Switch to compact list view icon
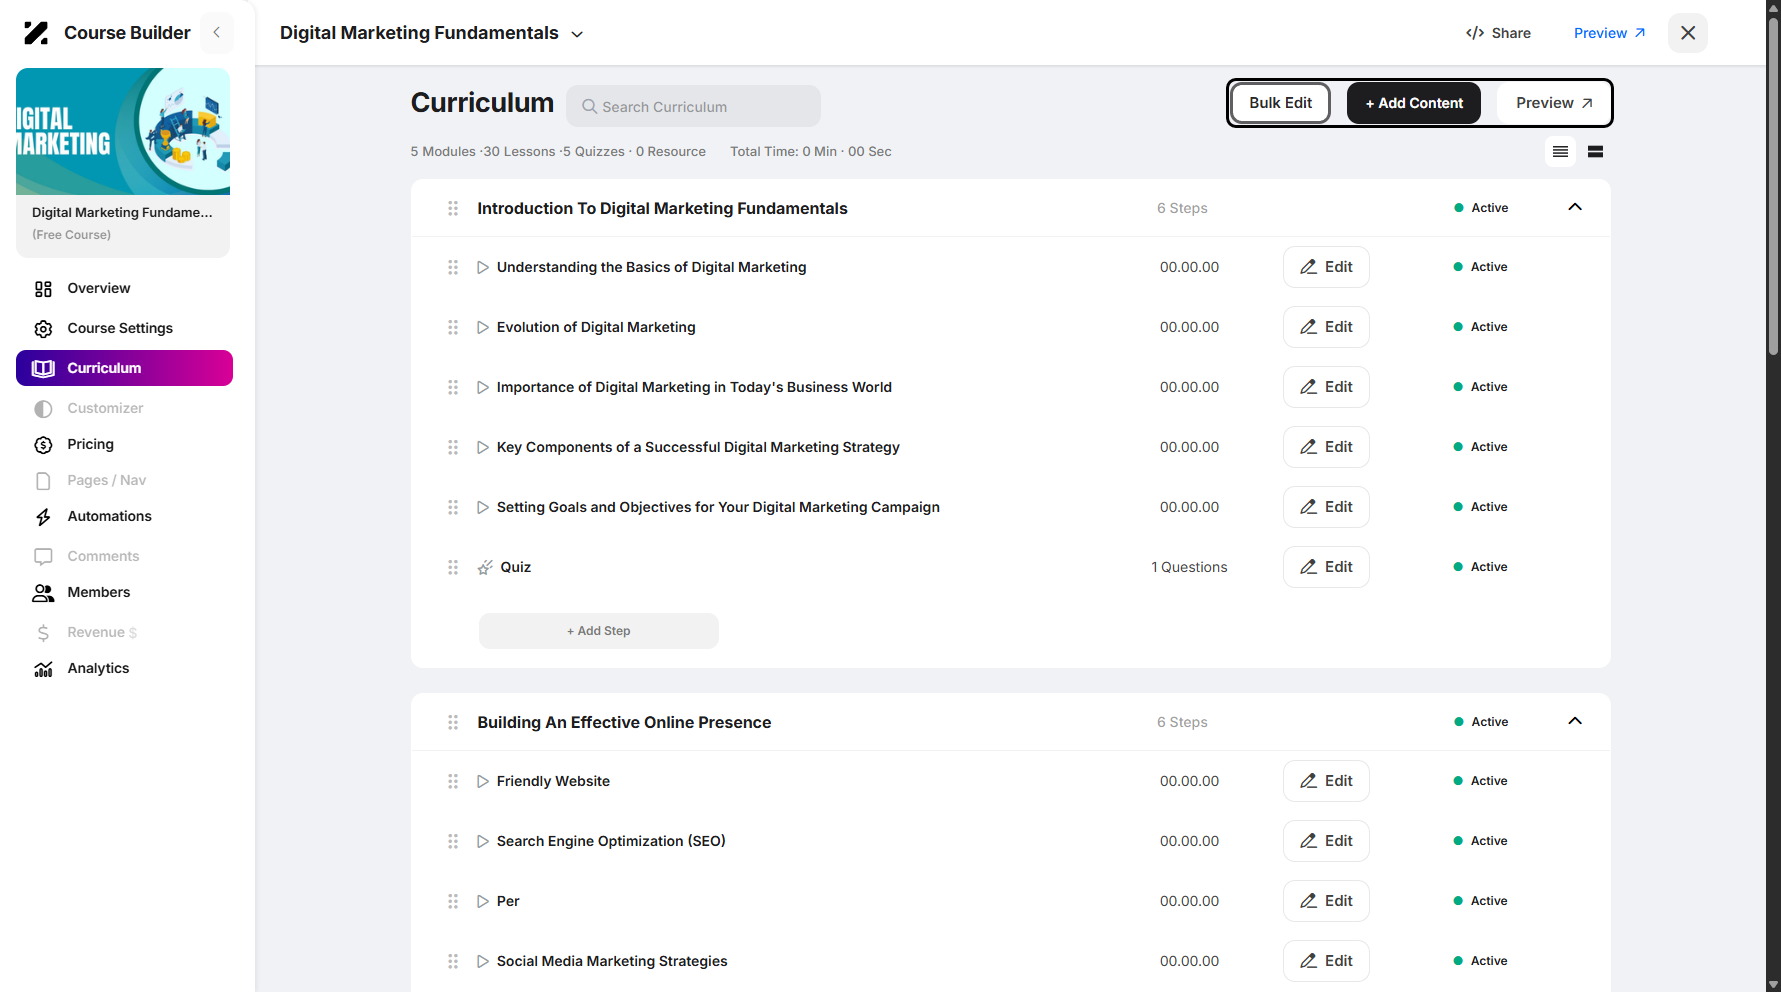This screenshot has height=992, width=1781. pos(1560,152)
